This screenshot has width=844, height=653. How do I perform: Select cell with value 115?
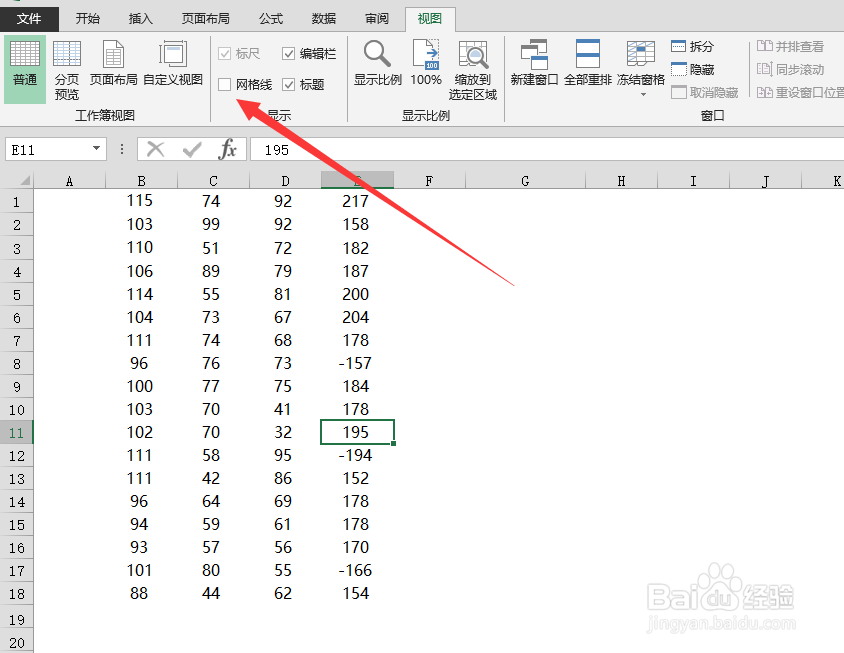click(142, 201)
